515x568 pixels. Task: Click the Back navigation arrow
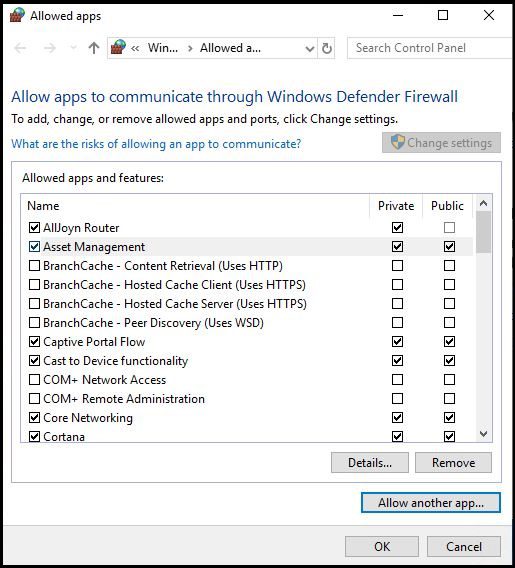[x=20, y=48]
